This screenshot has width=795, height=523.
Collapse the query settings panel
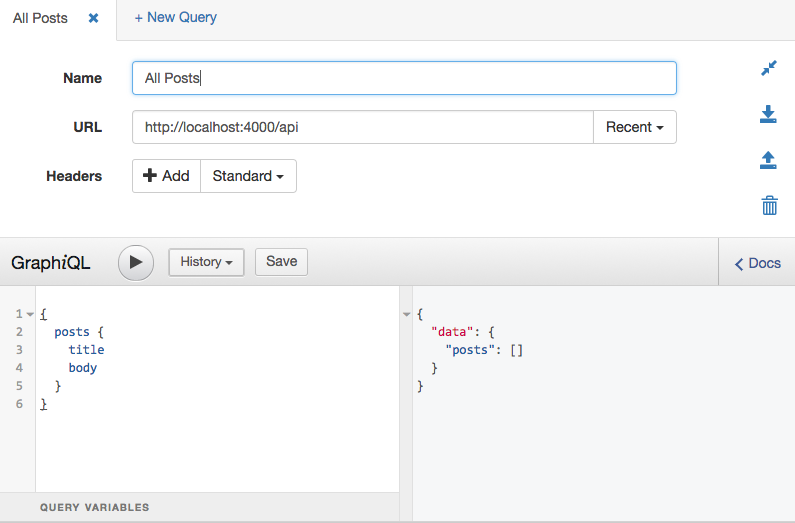(768, 68)
